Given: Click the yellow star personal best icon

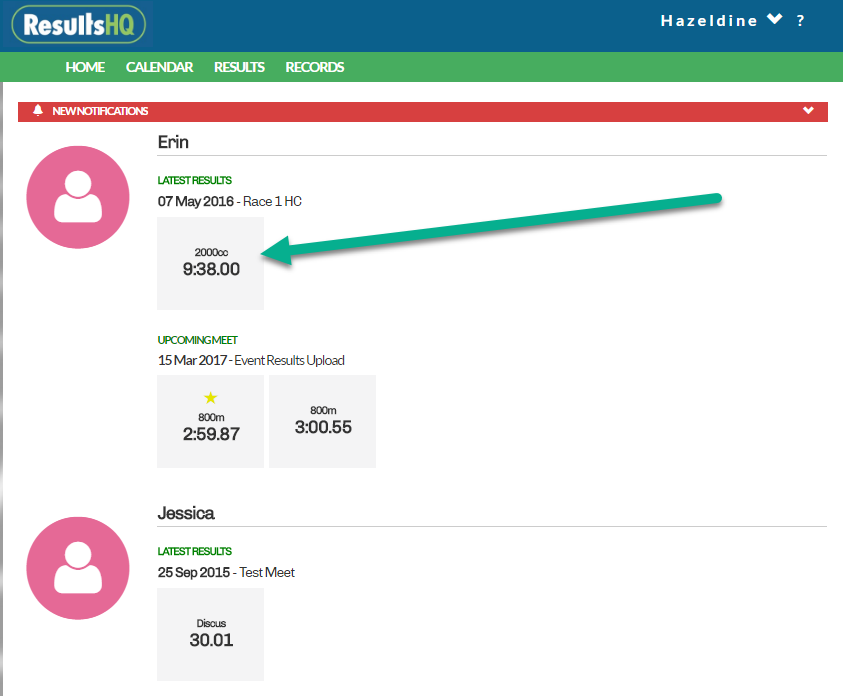Looking at the screenshot, I should (x=211, y=398).
